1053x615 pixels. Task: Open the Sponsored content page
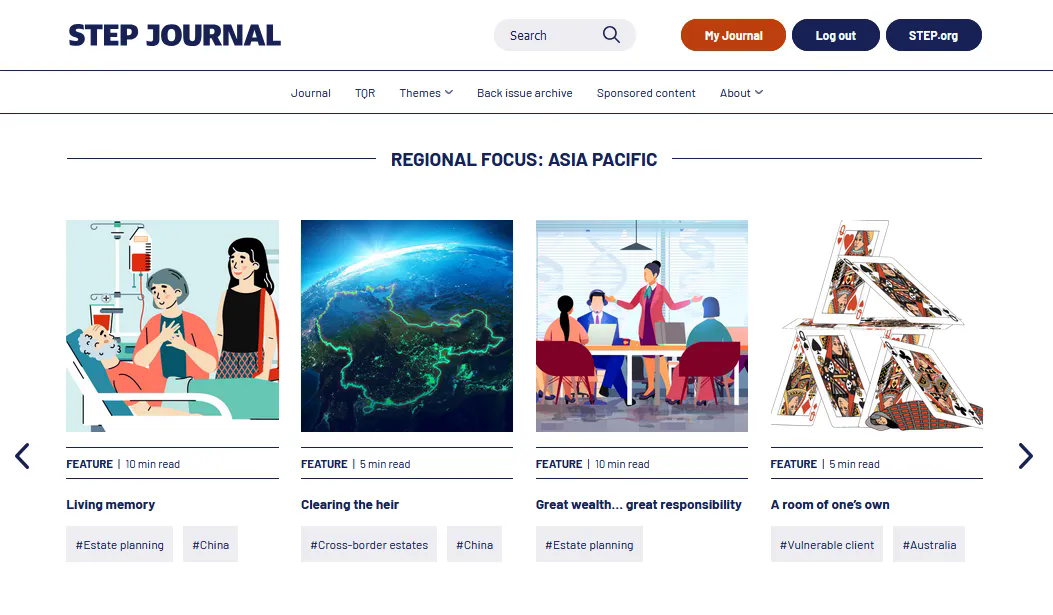pos(646,93)
